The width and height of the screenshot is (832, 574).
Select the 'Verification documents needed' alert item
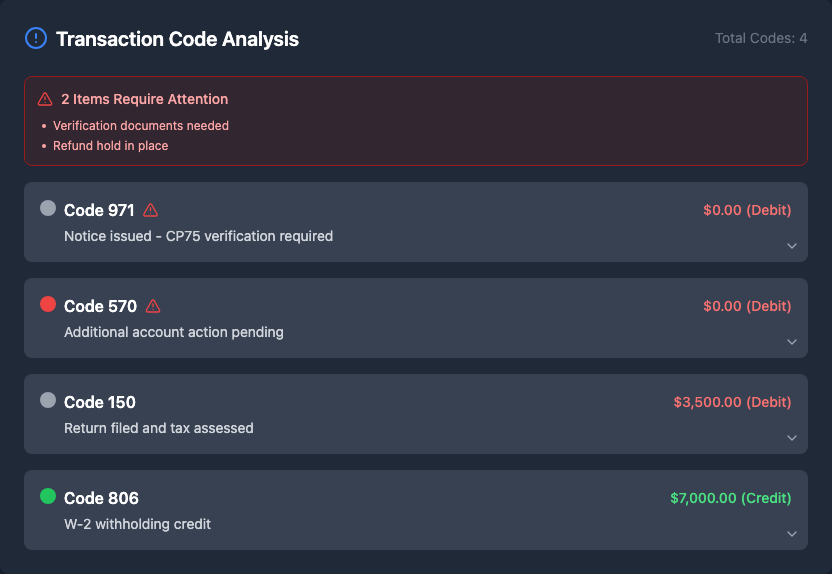141,126
